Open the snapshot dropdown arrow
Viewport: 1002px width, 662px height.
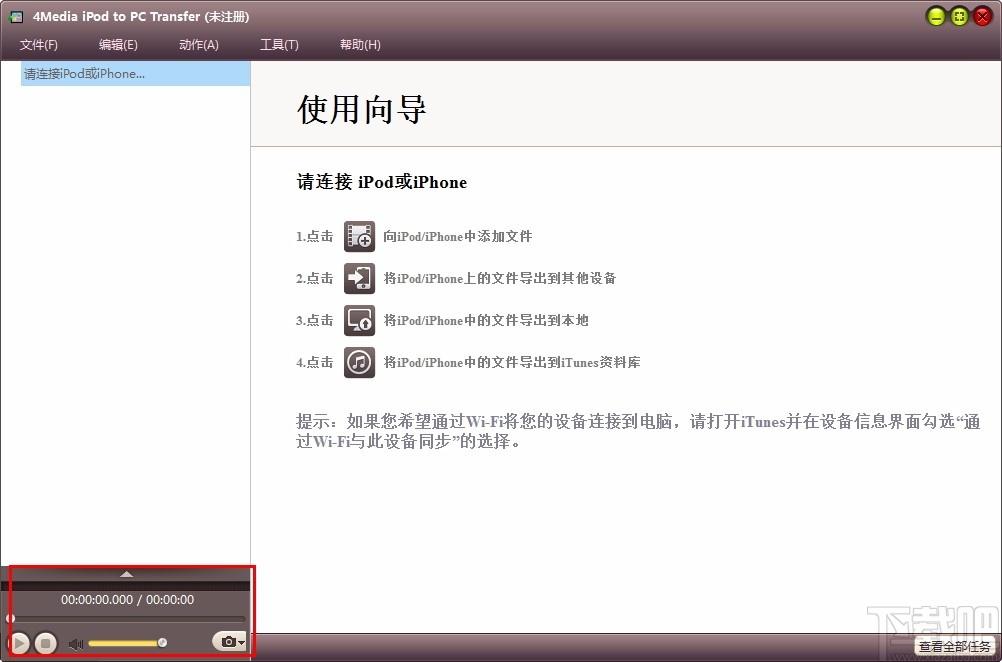[241, 642]
